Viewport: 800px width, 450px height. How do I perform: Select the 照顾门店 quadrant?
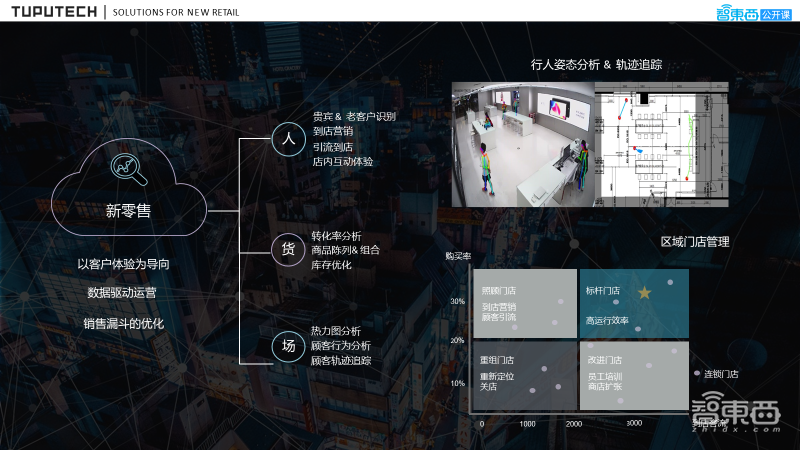pyautogui.click(x=523, y=303)
